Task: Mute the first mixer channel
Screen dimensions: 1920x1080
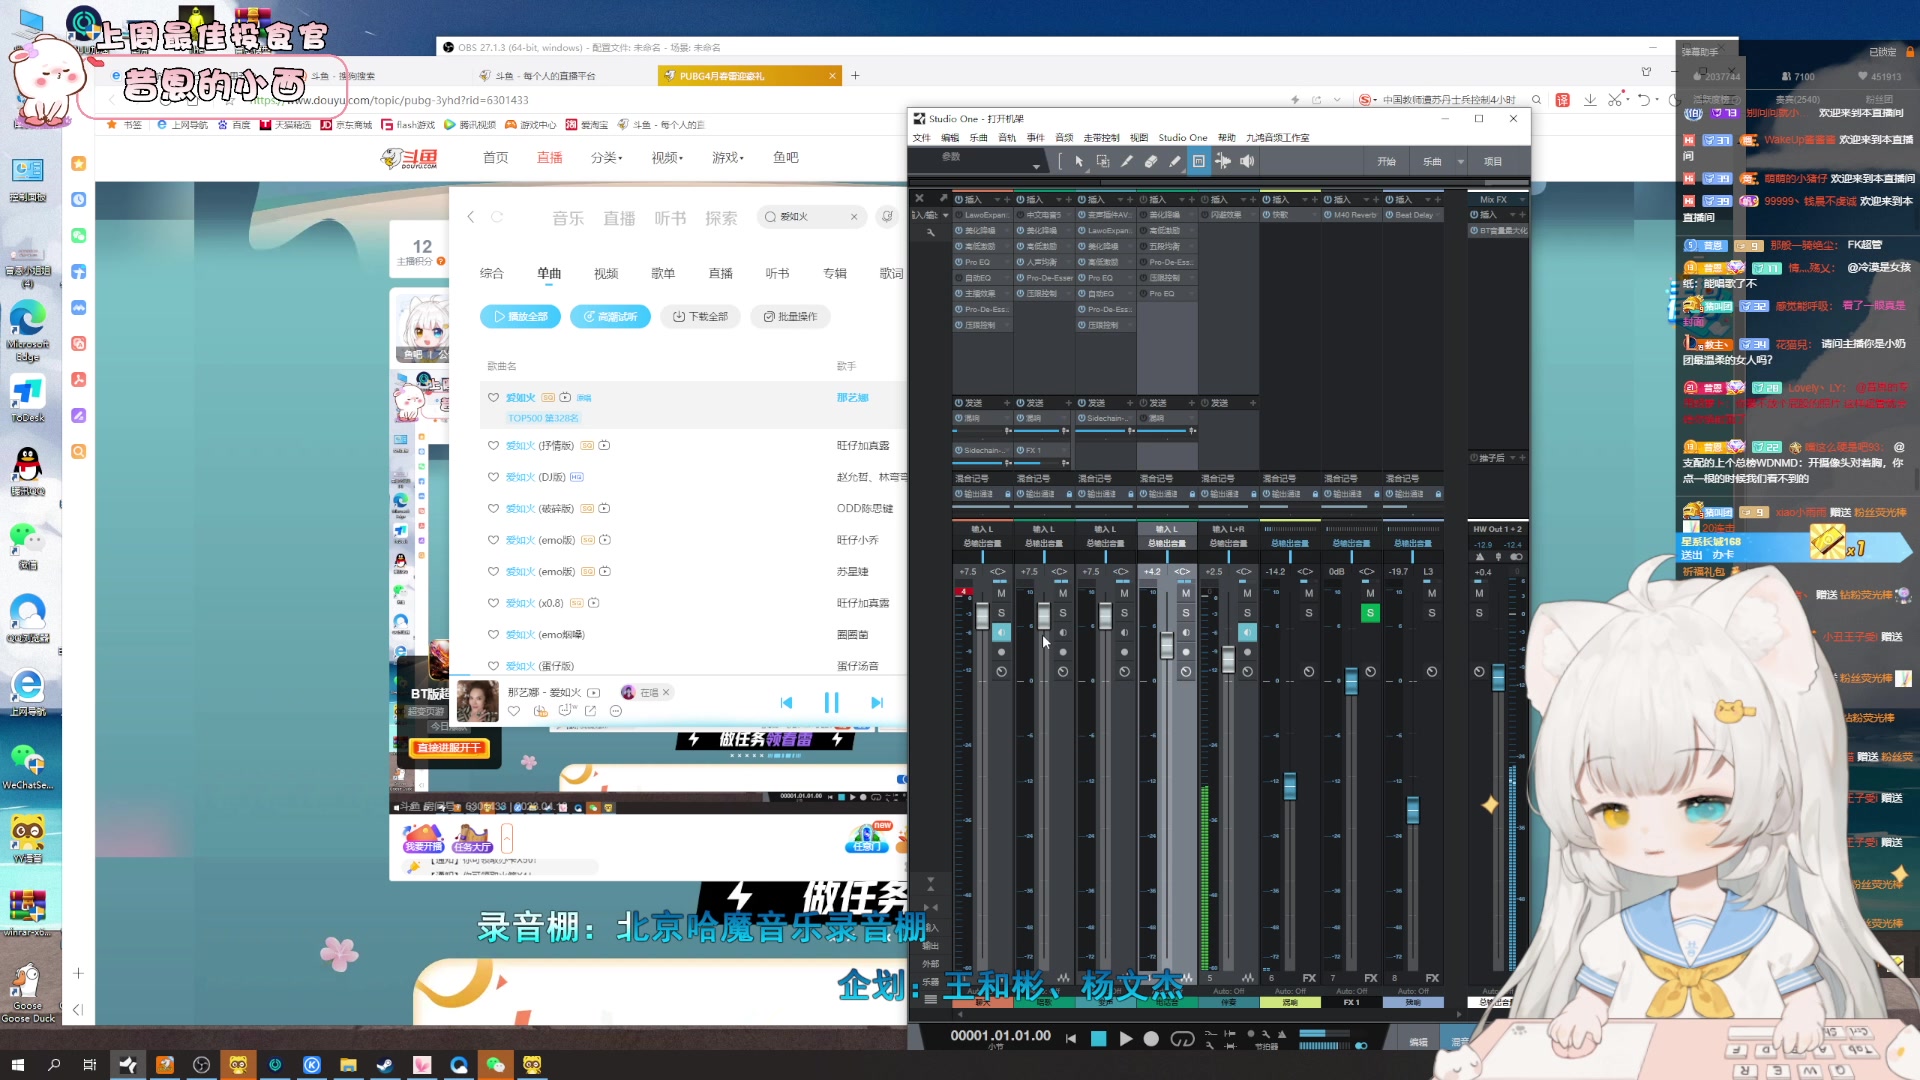Action: 1001,593
